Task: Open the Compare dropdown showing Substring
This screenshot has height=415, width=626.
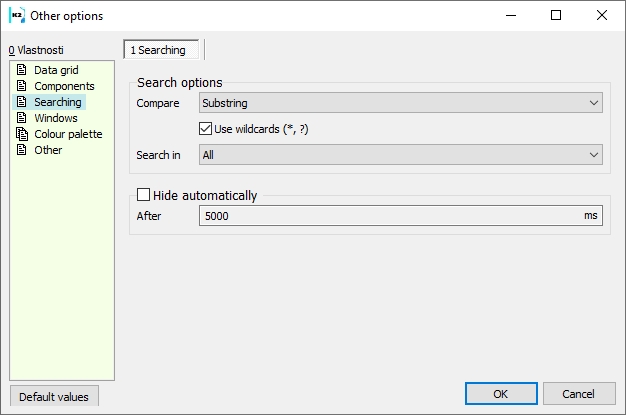Action: 400,103
